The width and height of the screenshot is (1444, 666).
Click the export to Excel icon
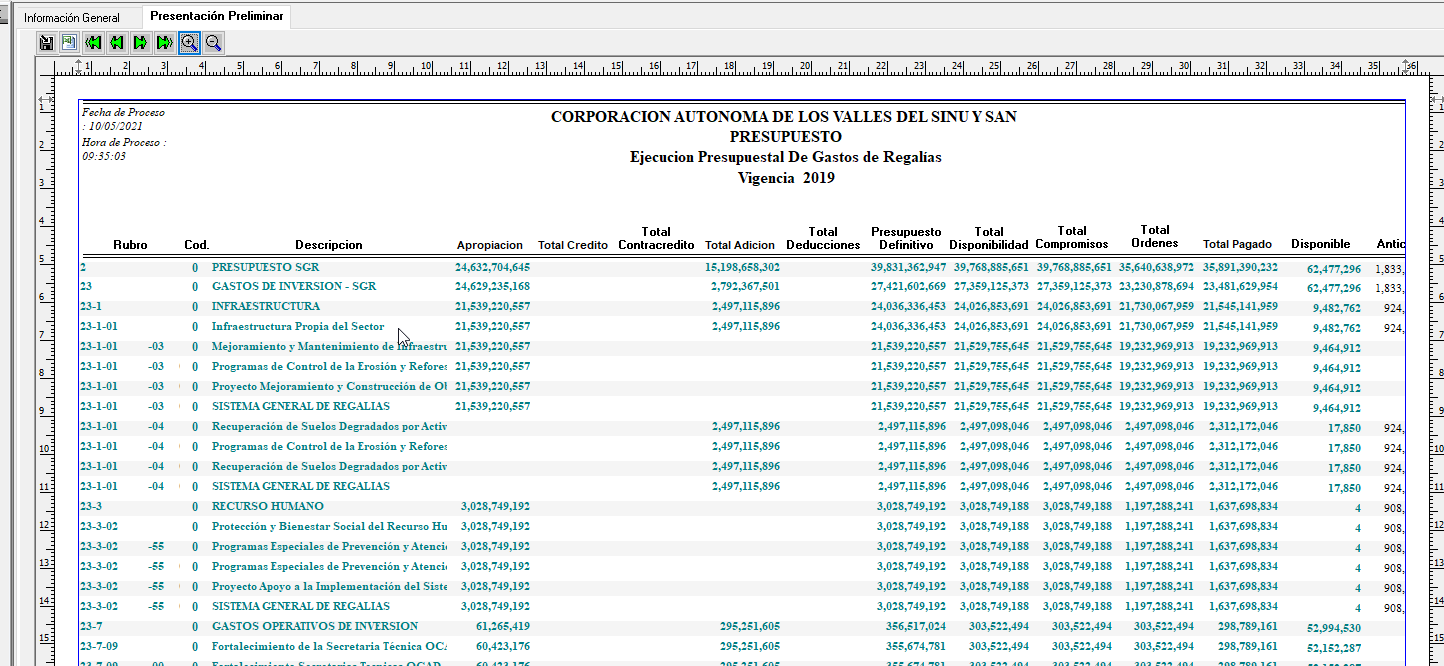(69, 42)
